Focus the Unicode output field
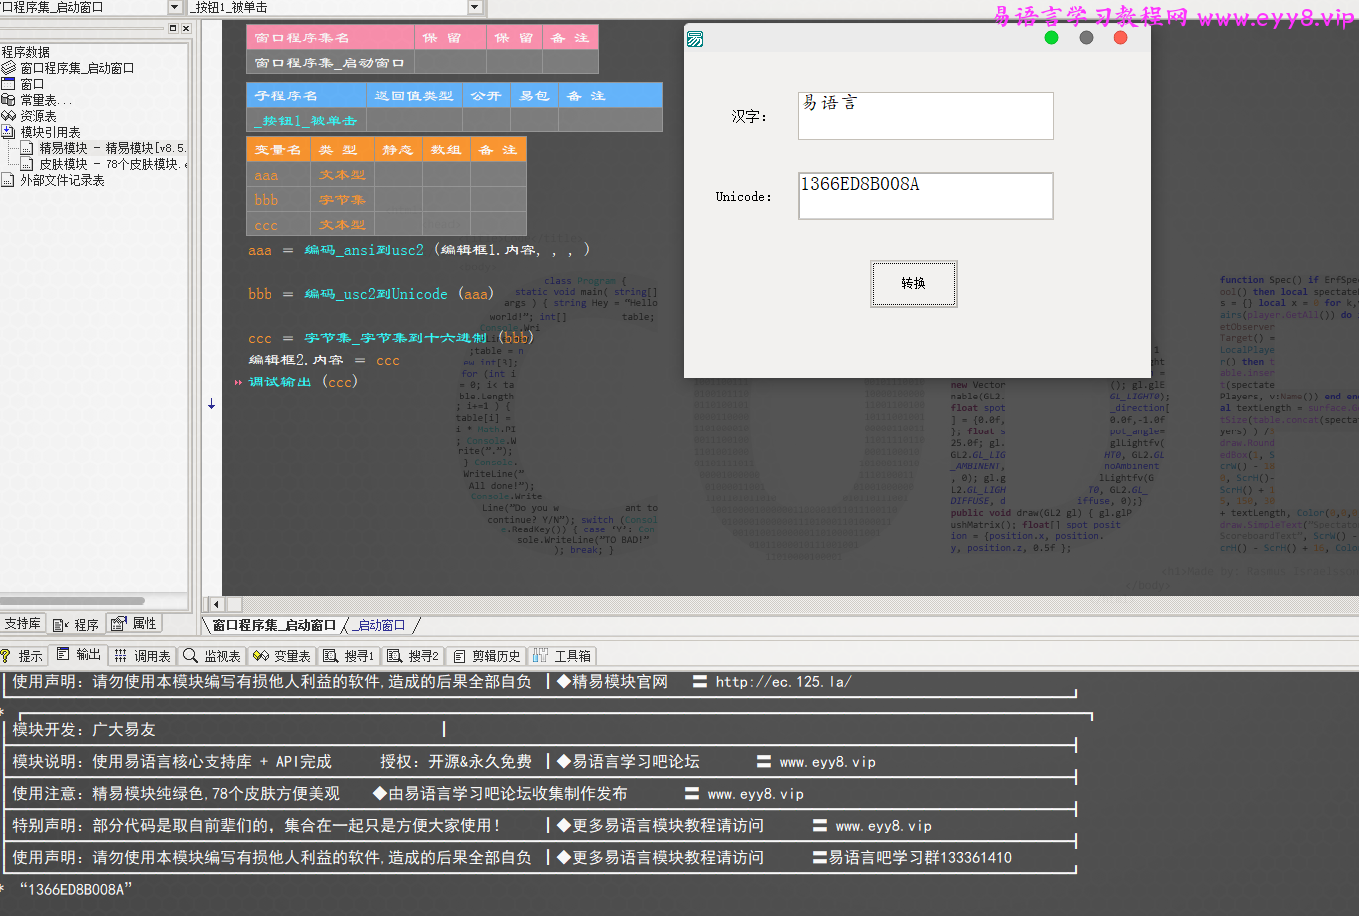 coord(926,196)
